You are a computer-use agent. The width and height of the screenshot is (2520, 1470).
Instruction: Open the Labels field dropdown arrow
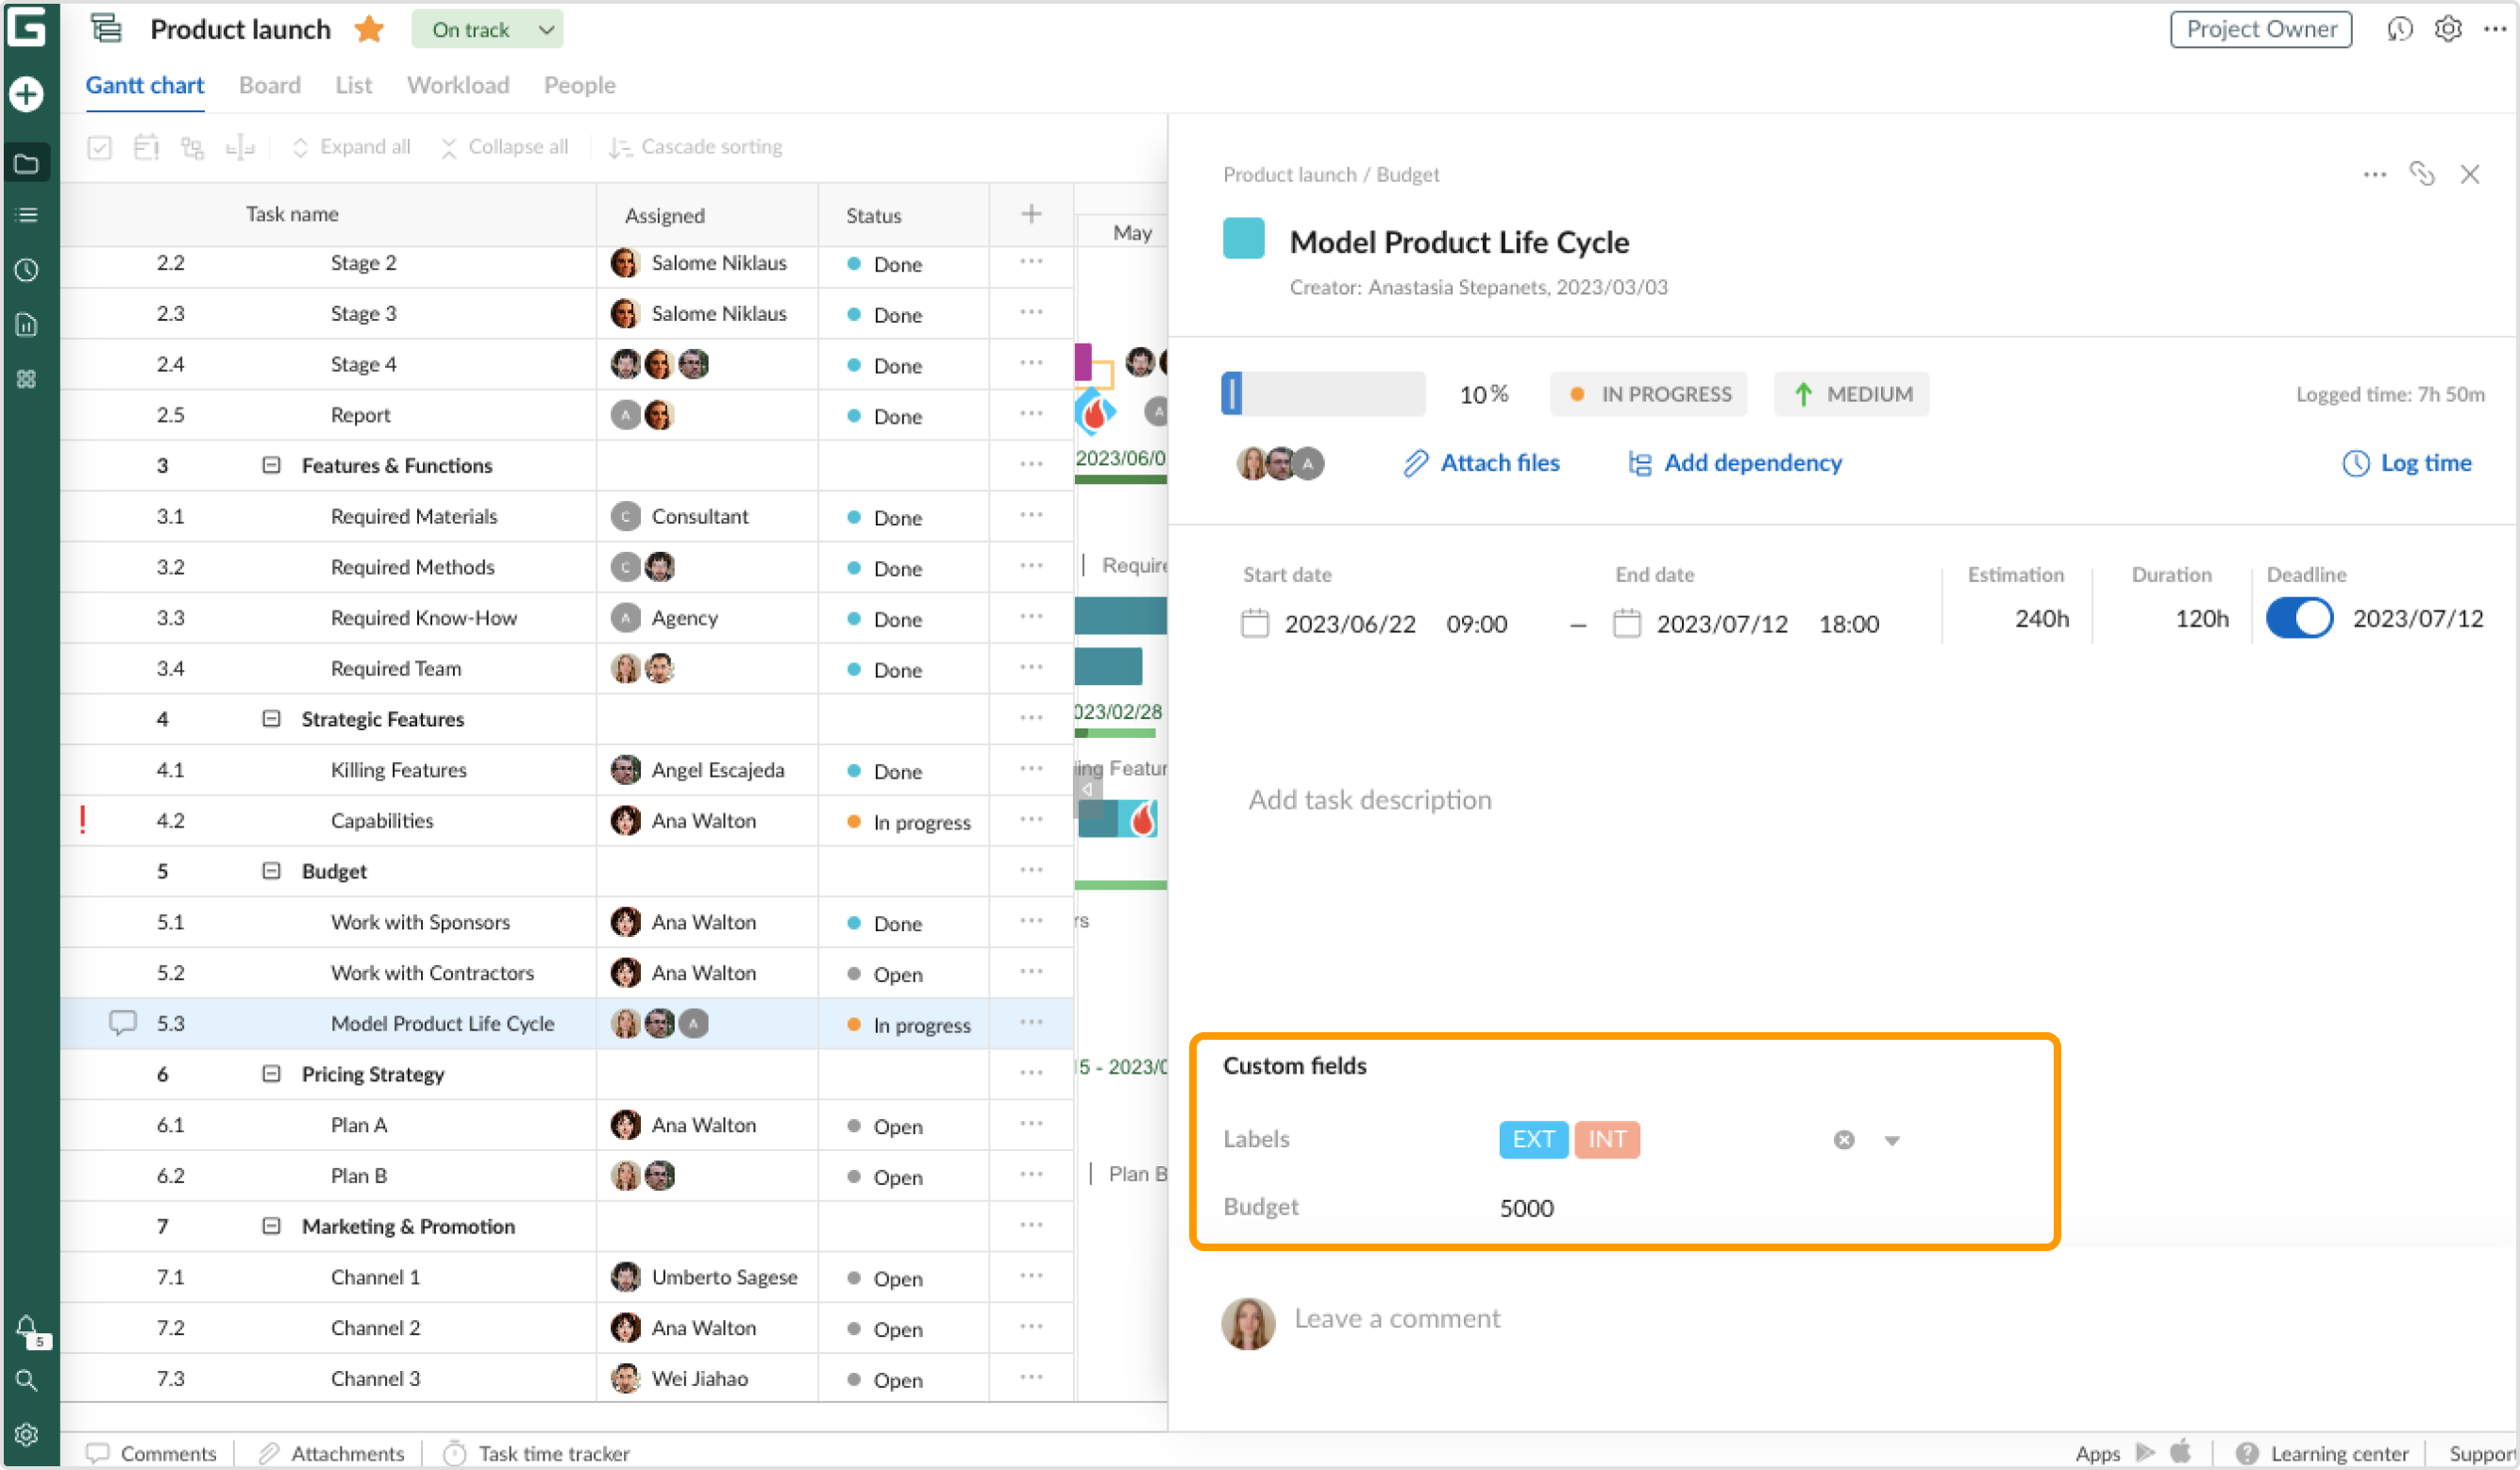pos(1892,1140)
